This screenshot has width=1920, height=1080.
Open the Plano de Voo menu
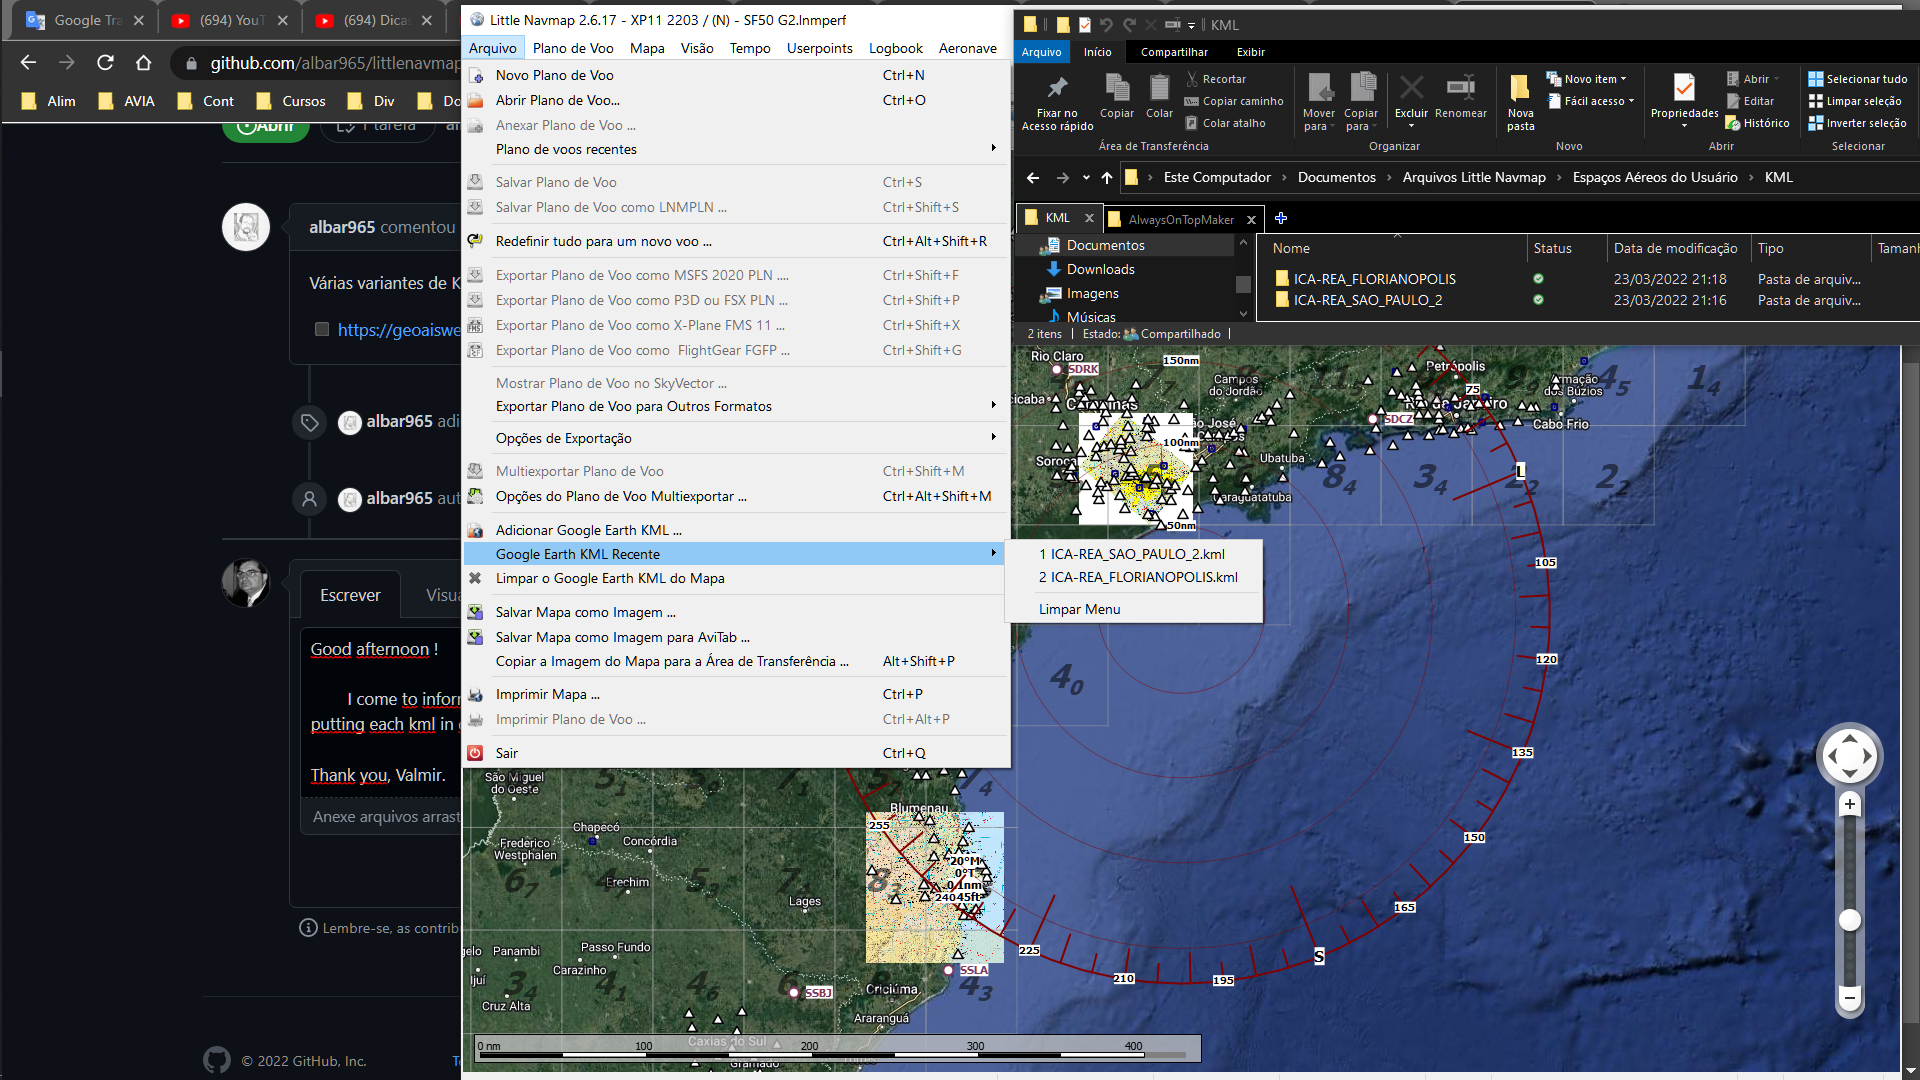pyautogui.click(x=573, y=48)
